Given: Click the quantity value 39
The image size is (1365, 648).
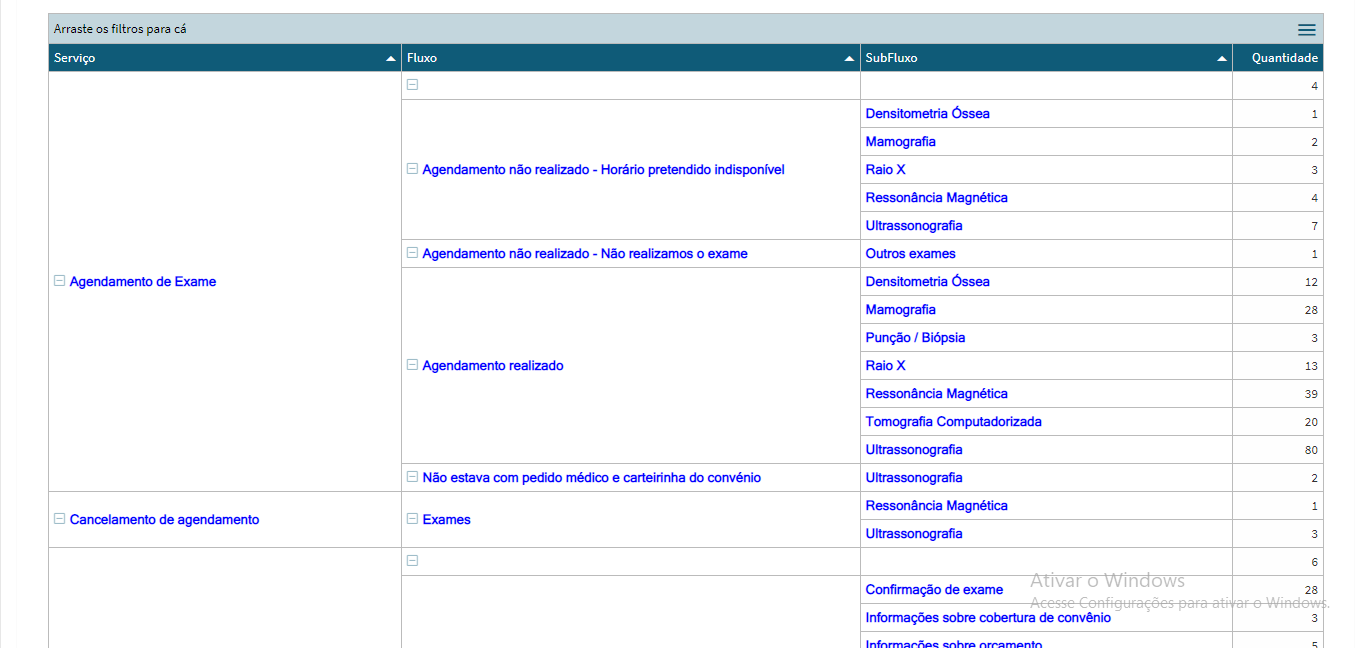Looking at the screenshot, I should tap(1311, 394).
